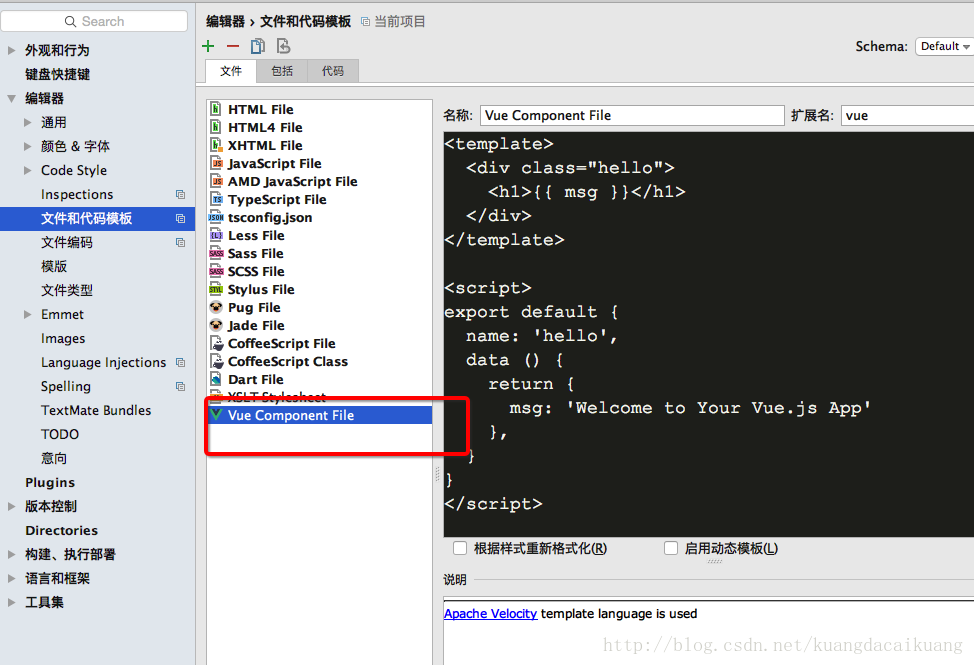The height and width of the screenshot is (665, 974).
Task: Click project-level icon next to Language Injections
Action: (x=180, y=362)
